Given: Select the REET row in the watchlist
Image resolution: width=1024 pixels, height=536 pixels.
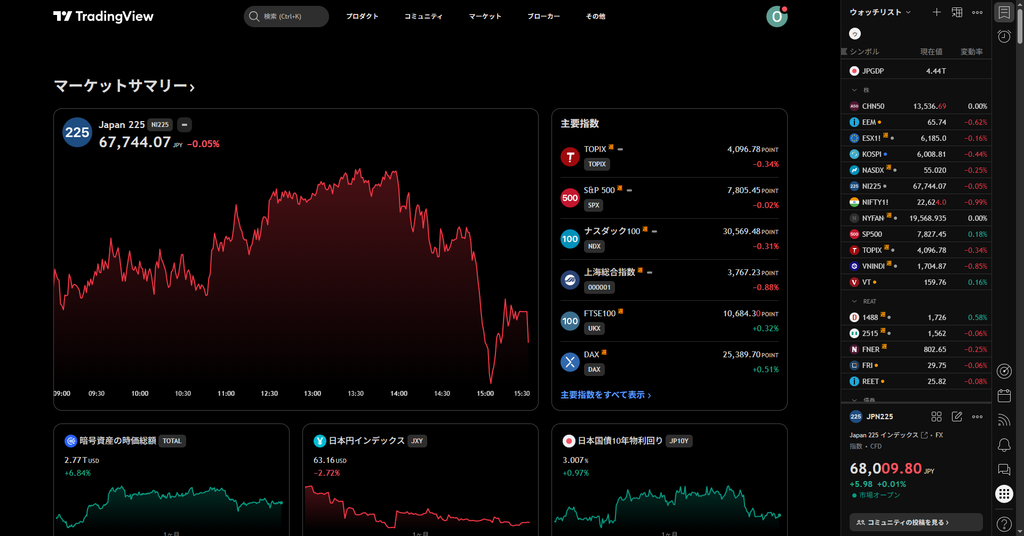Looking at the screenshot, I should click(x=916, y=381).
